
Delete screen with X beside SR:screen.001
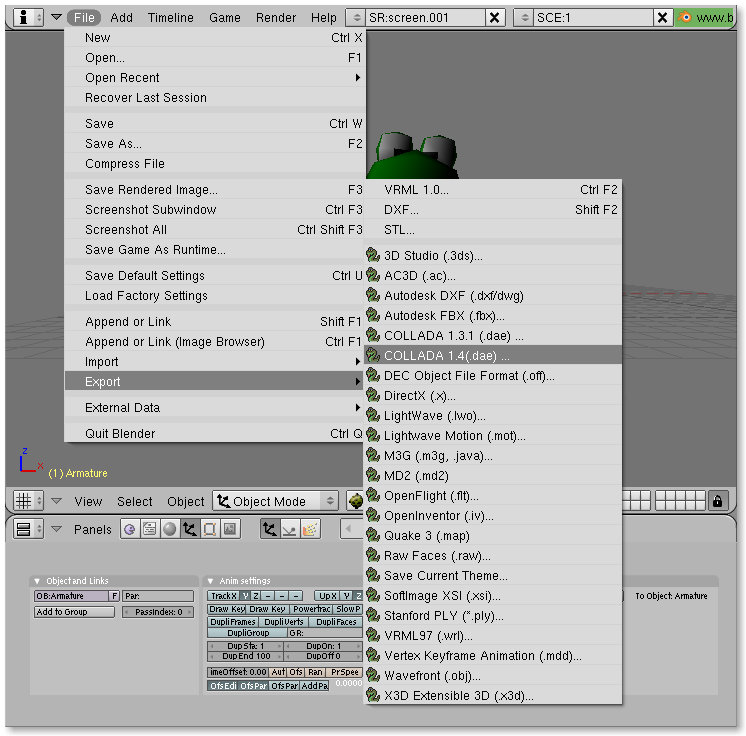(495, 18)
